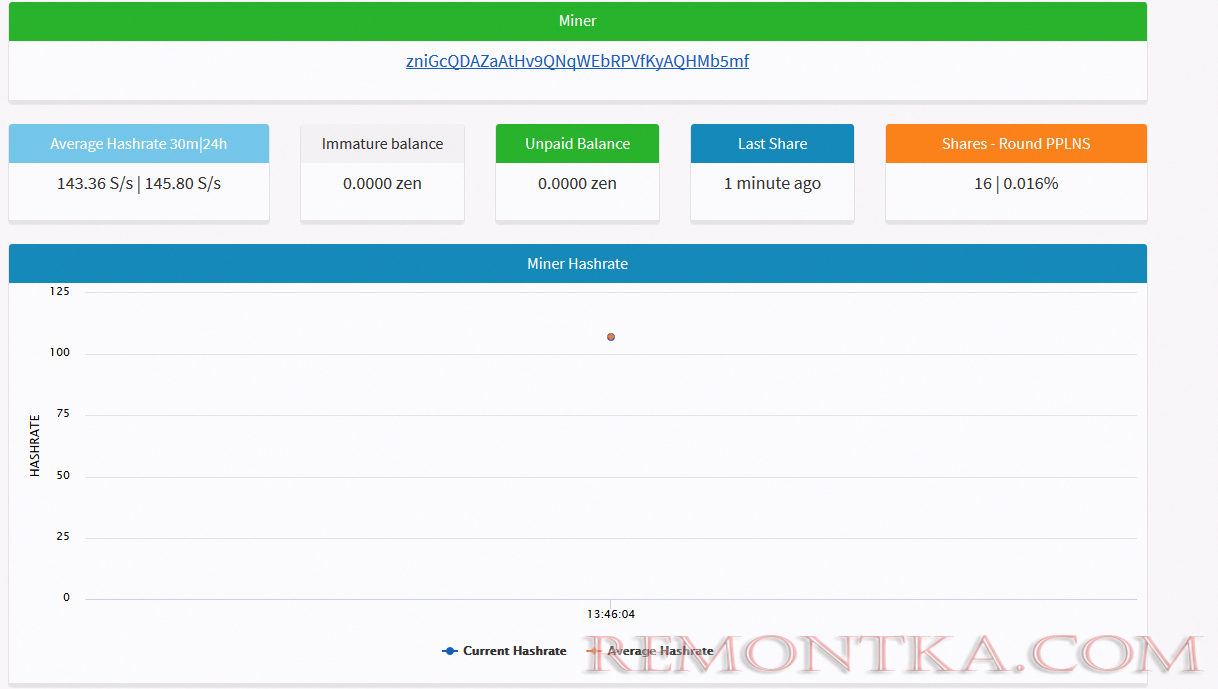Toggle the Average Hashrate legend series
1218x689 pixels.
pyautogui.click(x=660, y=651)
